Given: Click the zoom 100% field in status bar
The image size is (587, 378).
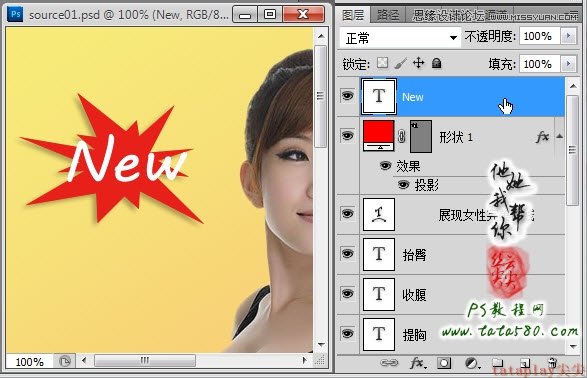Looking at the screenshot, I should click(30, 362).
